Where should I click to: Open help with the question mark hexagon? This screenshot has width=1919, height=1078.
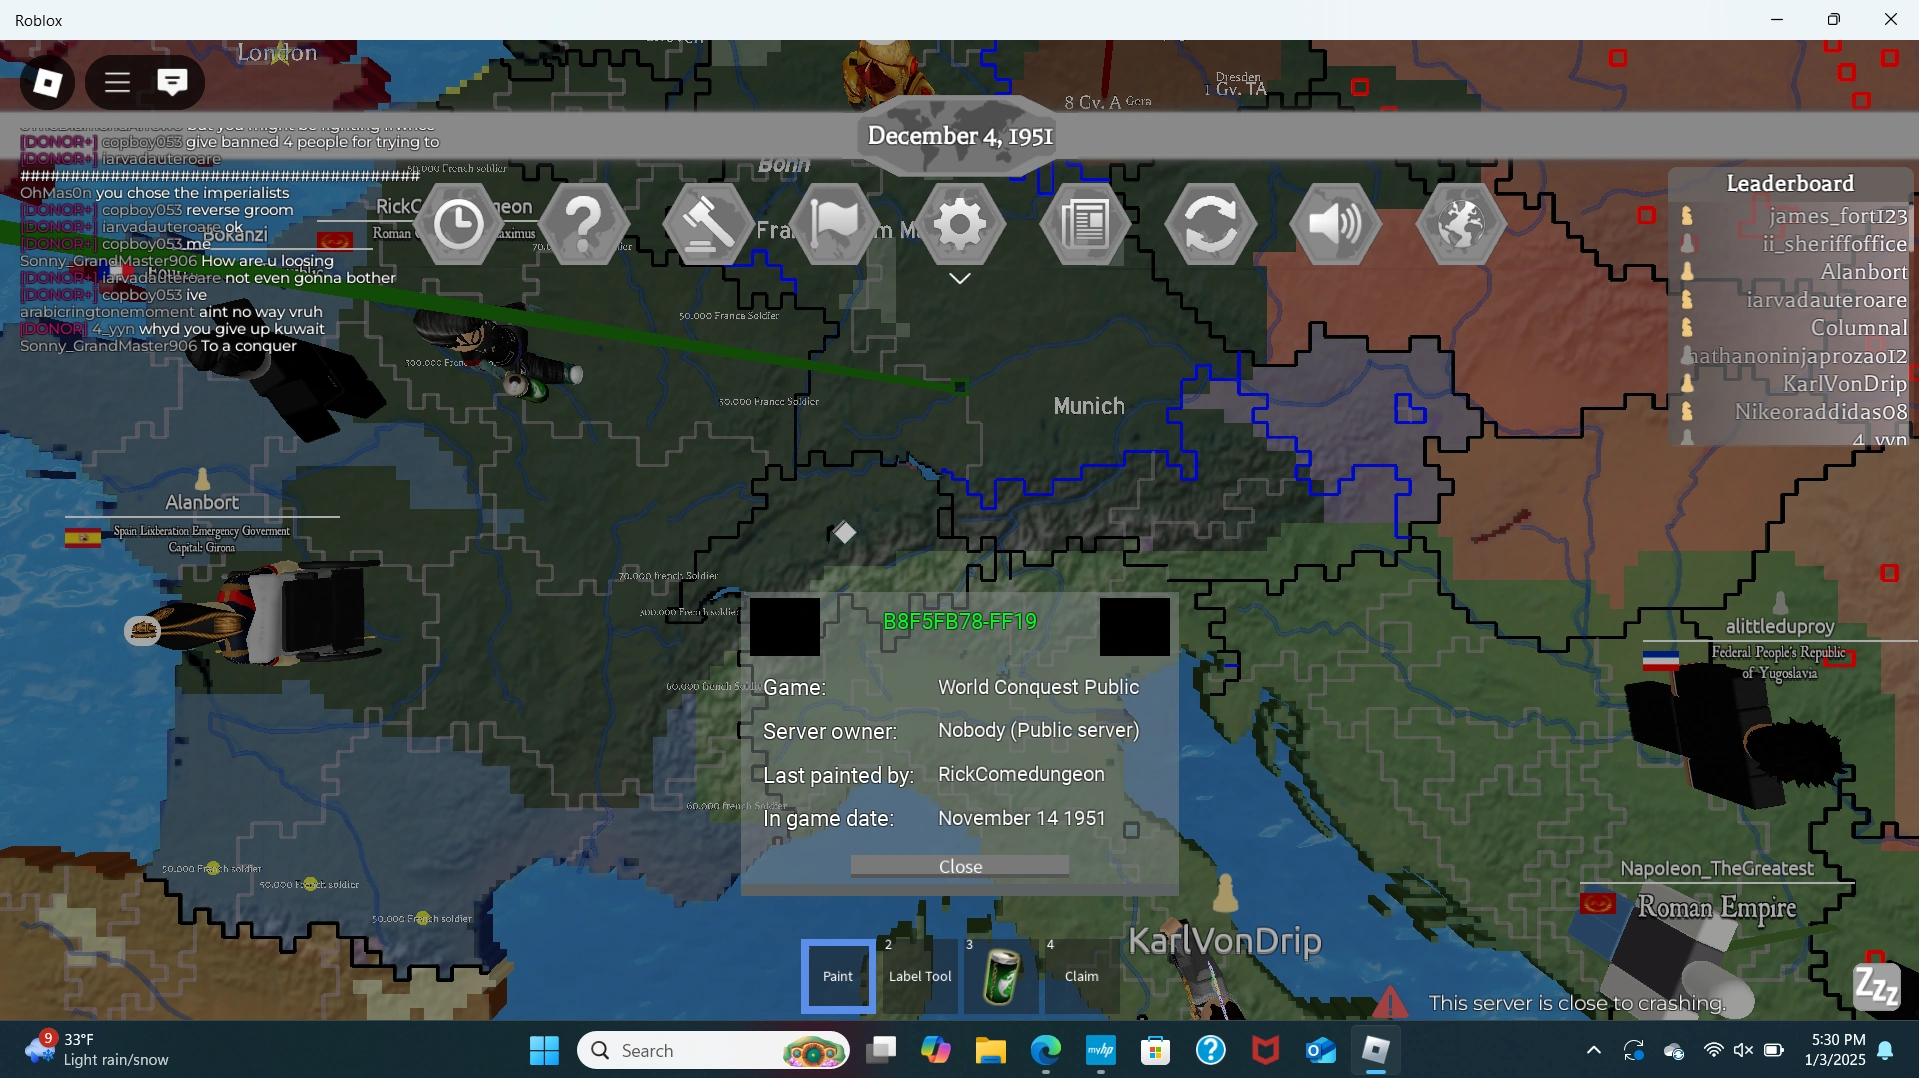coord(584,224)
